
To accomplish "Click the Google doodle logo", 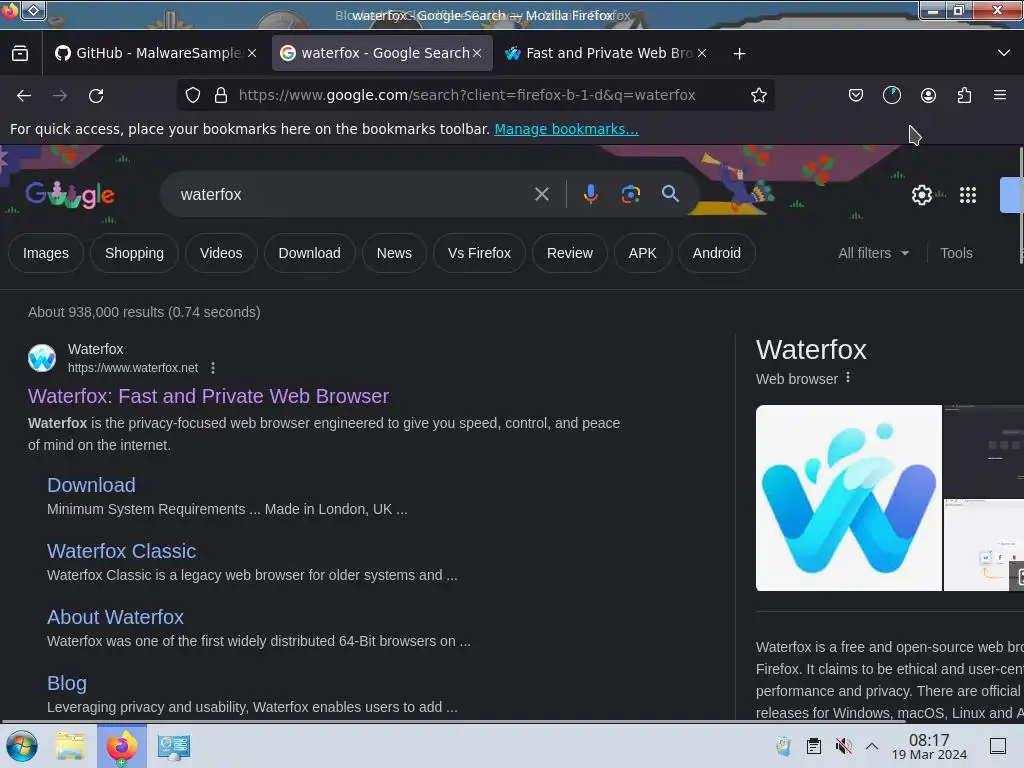I will [70, 194].
